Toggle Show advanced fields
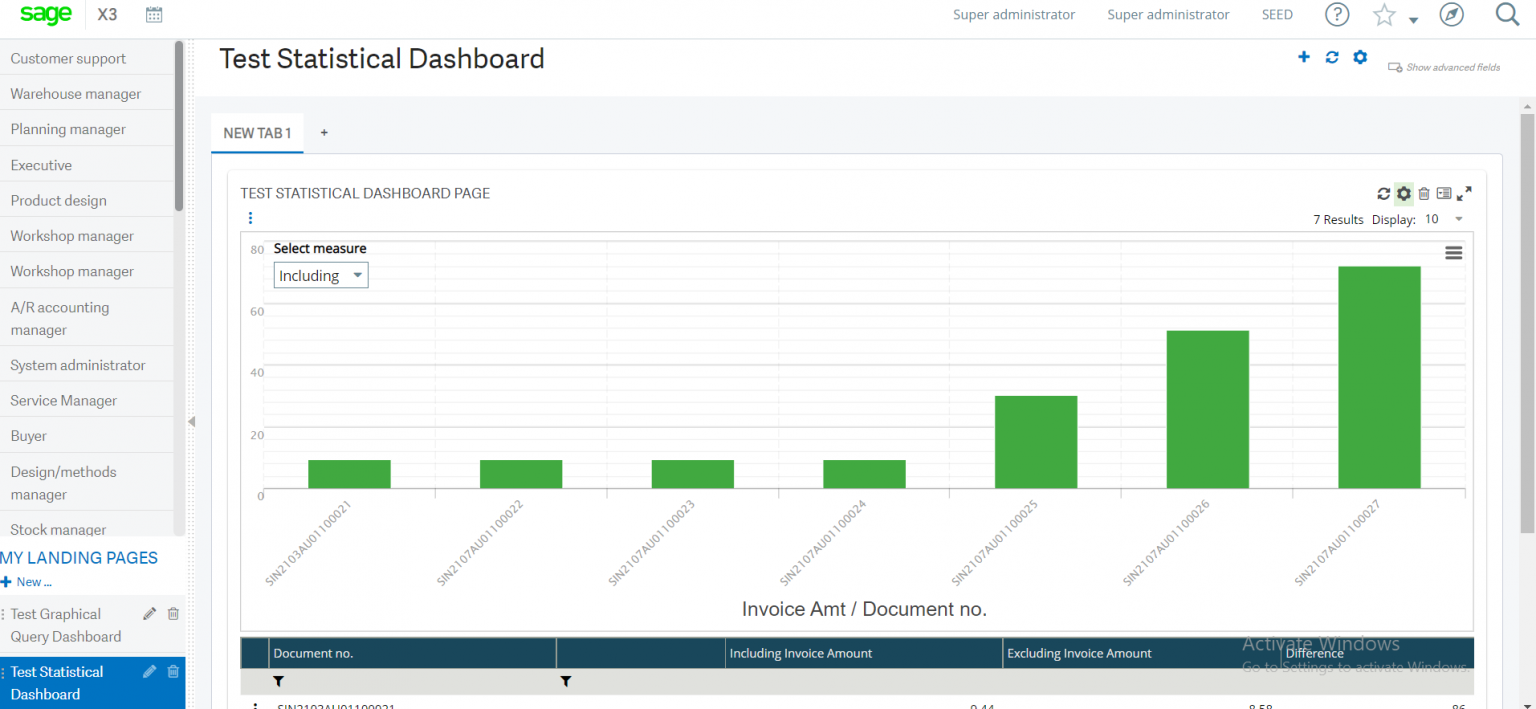 pyautogui.click(x=1444, y=66)
